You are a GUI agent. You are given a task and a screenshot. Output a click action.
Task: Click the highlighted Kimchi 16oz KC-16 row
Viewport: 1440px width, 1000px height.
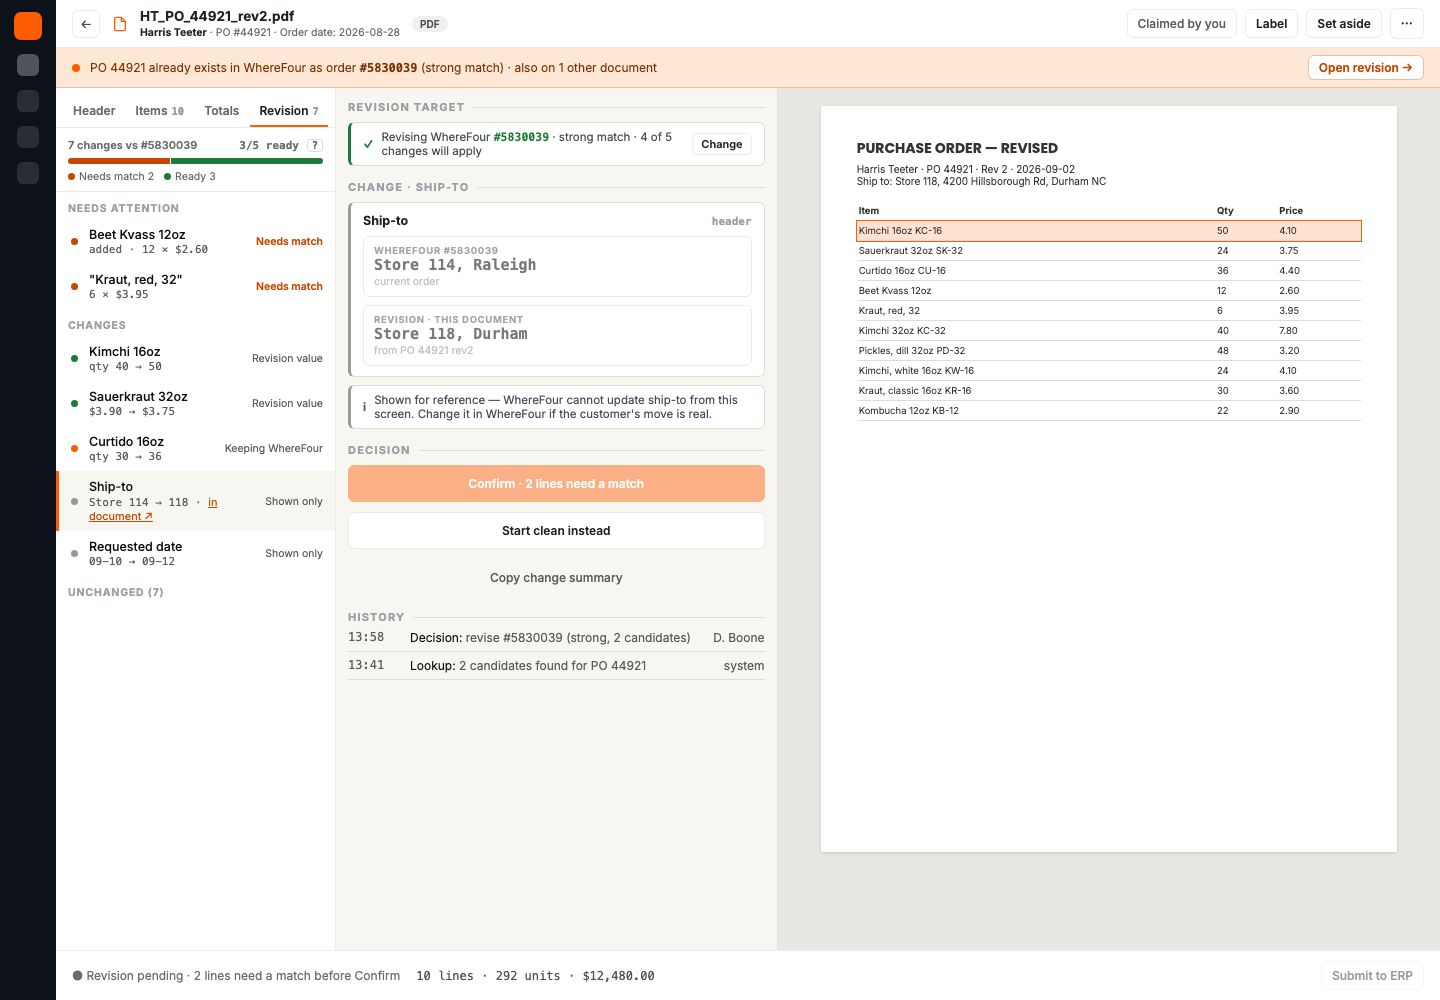(1109, 231)
